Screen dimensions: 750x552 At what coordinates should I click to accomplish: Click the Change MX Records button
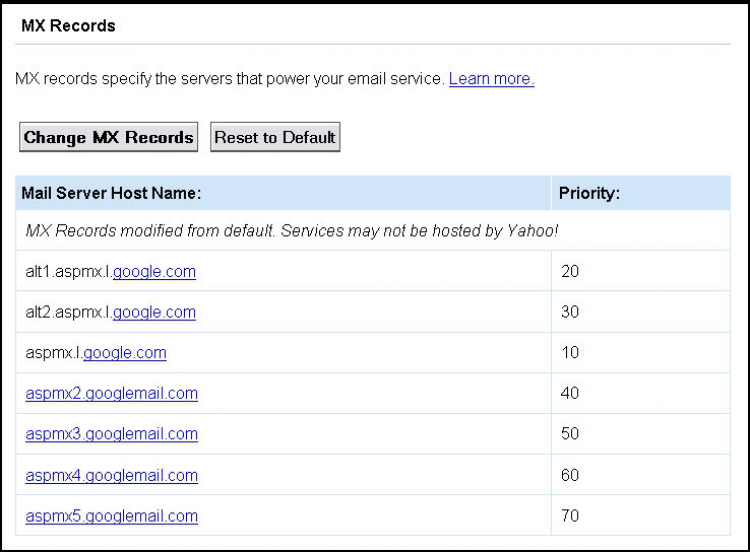tap(109, 137)
